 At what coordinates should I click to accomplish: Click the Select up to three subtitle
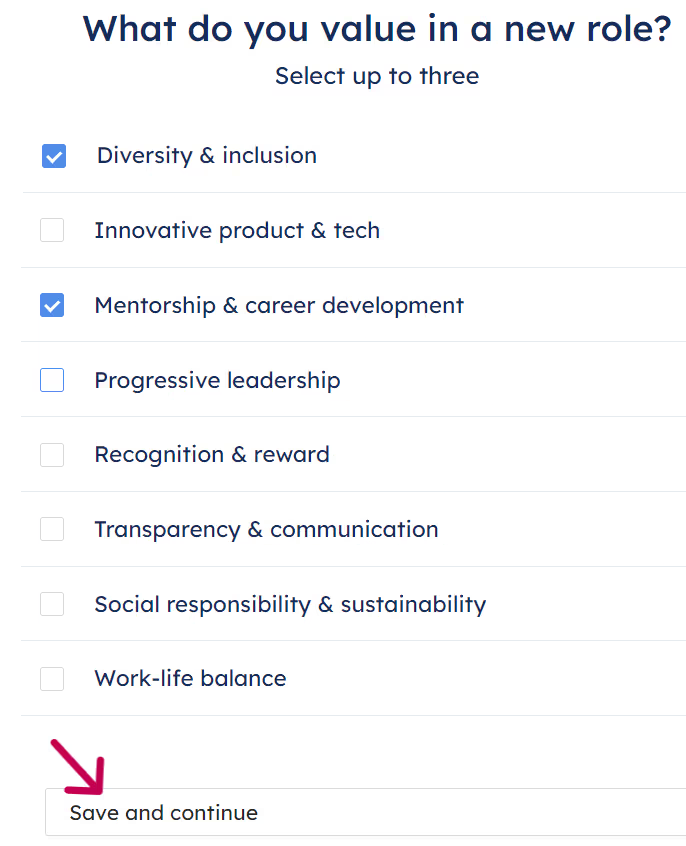pyautogui.click(x=377, y=76)
